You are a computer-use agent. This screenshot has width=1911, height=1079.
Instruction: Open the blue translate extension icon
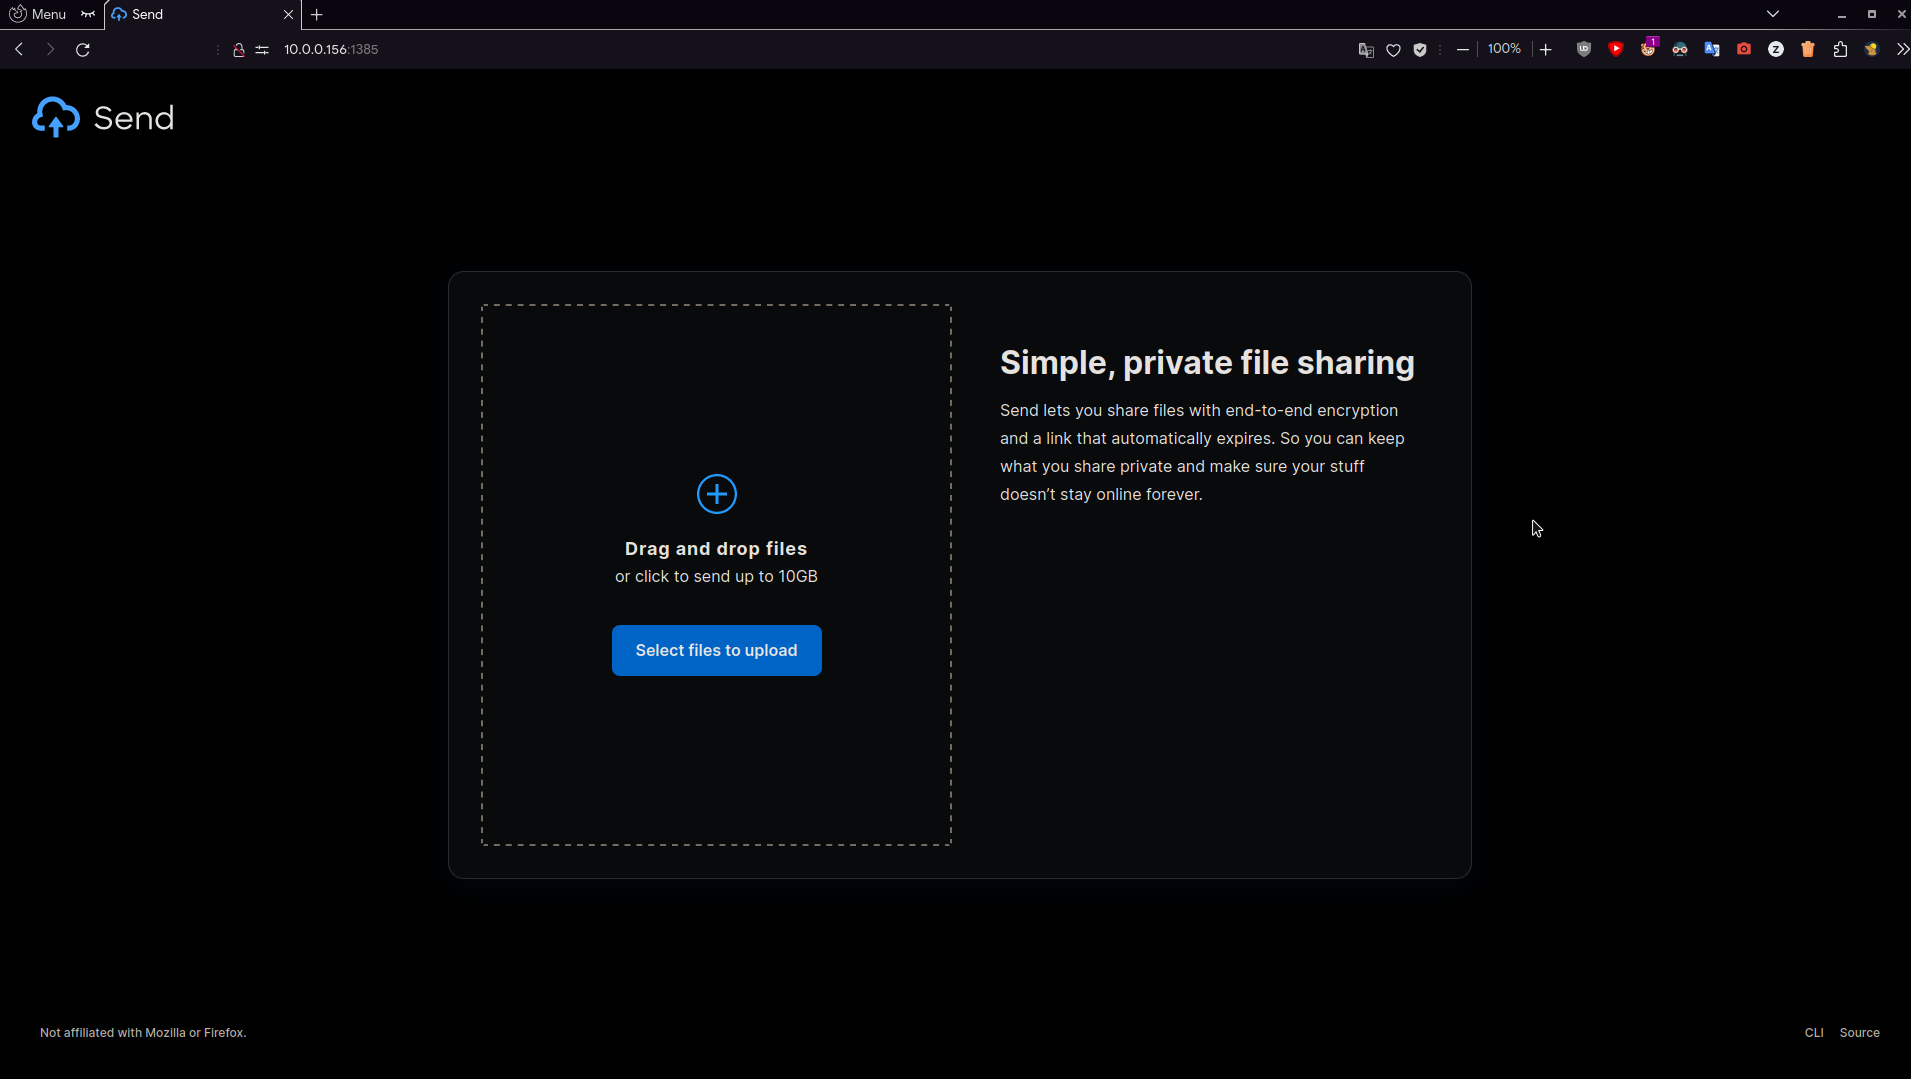pyautogui.click(x=1712, y=49)
